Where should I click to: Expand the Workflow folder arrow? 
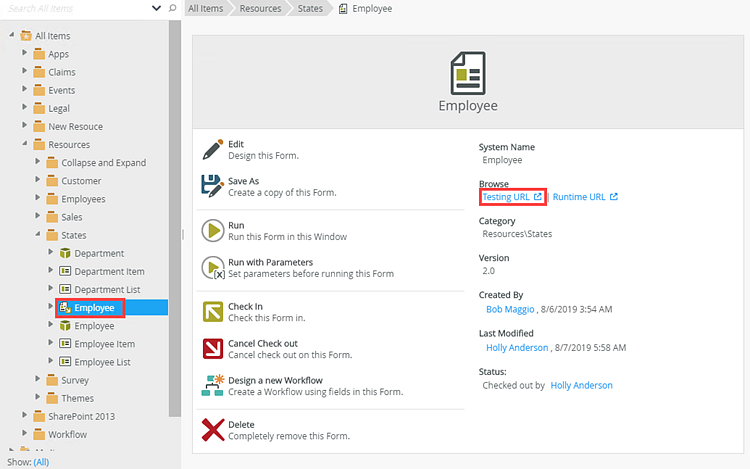pyautogui.click(x=25, y=434)
